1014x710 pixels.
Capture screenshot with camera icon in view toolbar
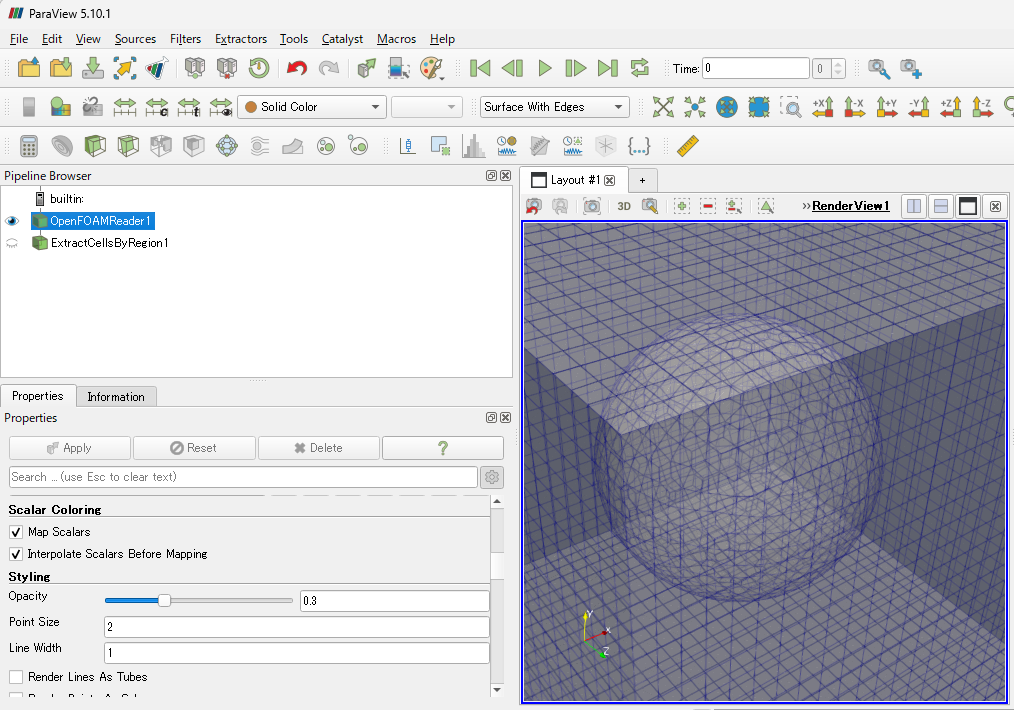(592, 206)
